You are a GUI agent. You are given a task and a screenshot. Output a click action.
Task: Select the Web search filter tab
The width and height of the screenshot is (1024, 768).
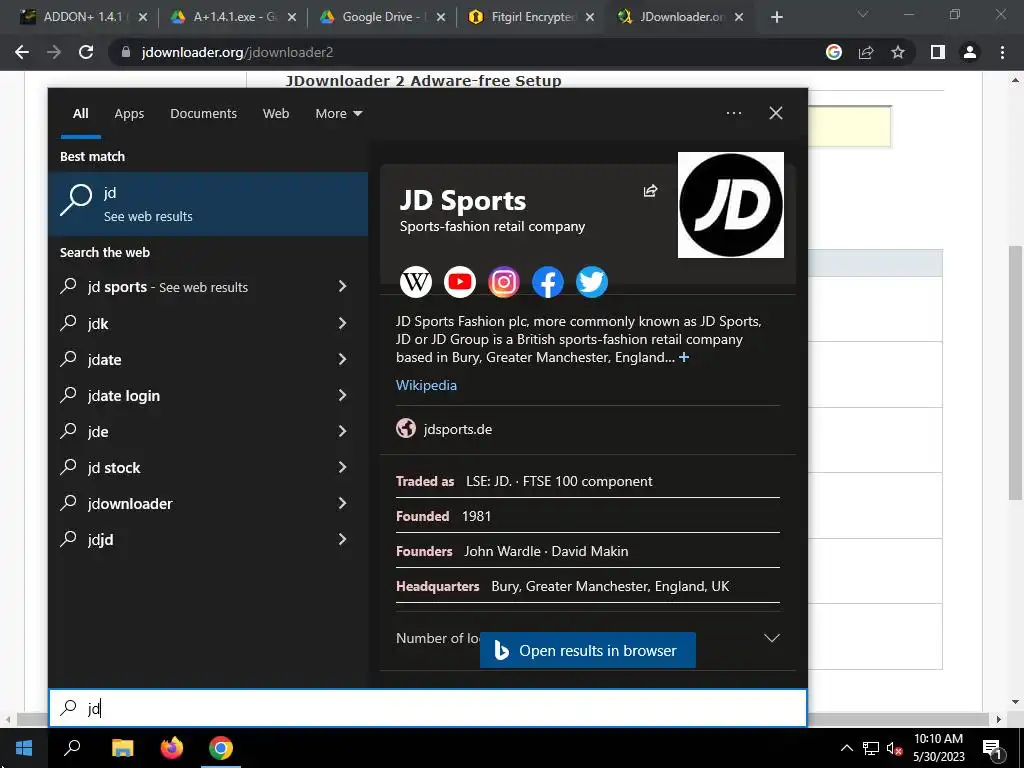point(276,114)
